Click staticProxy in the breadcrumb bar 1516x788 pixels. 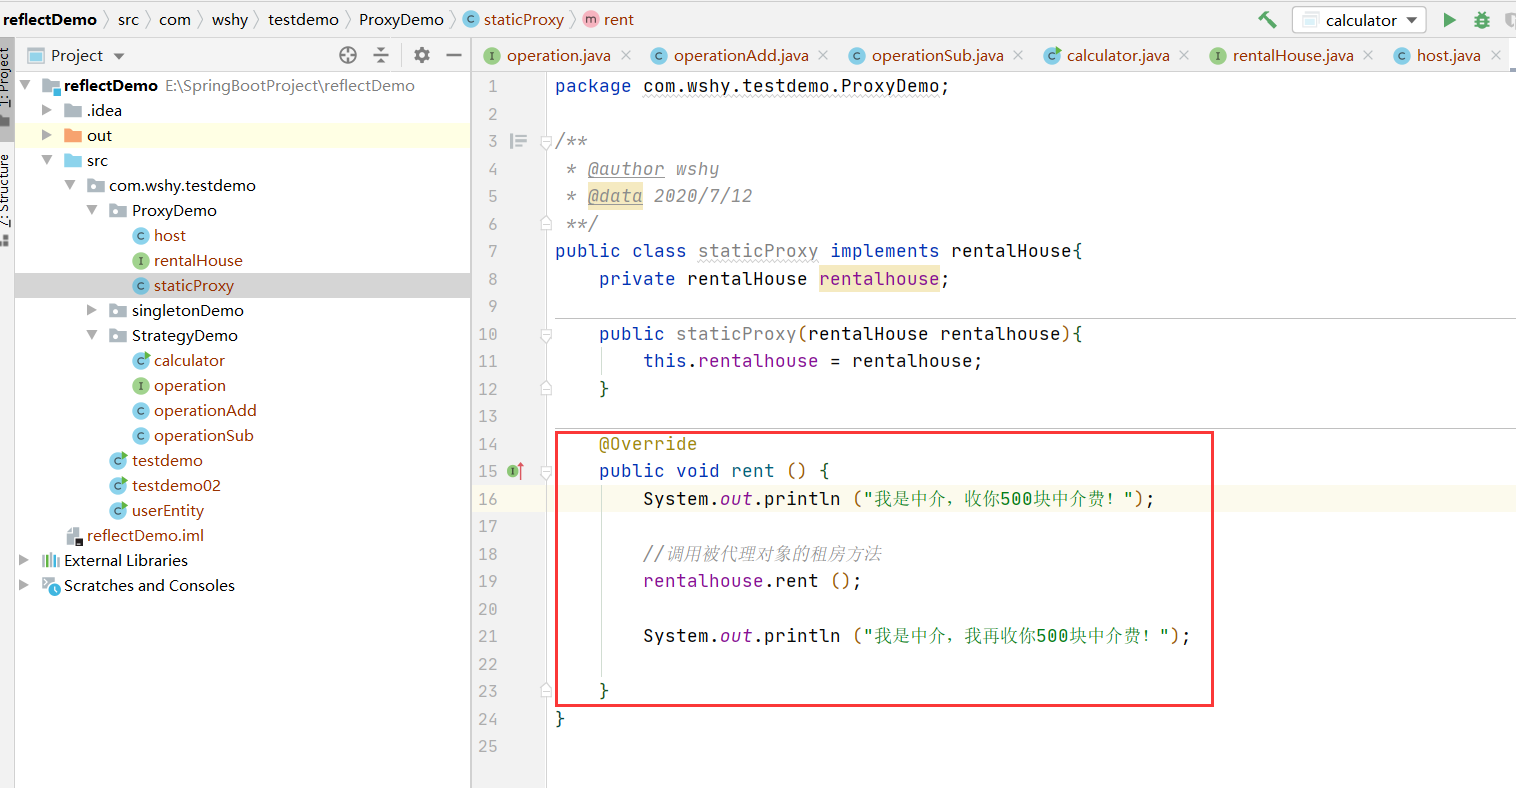tap(514, 19)
